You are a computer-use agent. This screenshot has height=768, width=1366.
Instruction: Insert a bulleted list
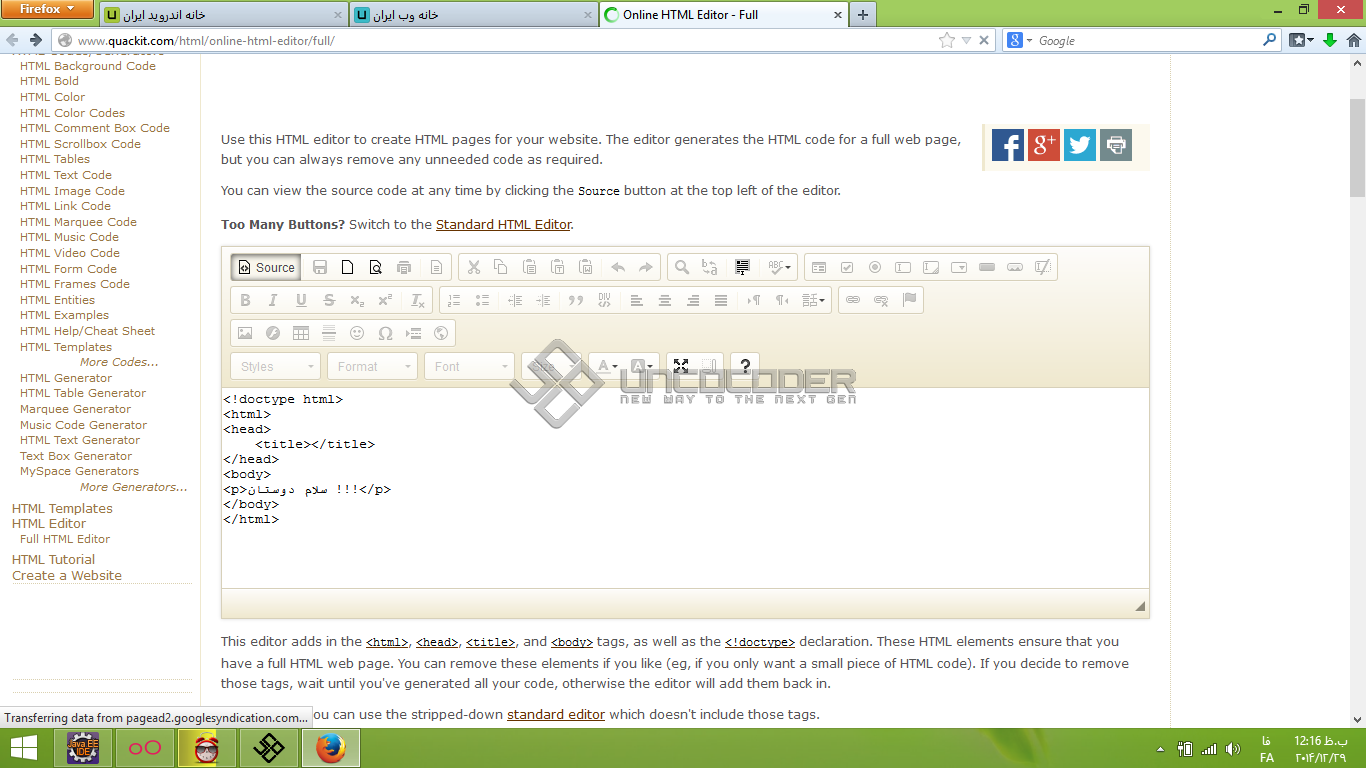tap(482, 300)
